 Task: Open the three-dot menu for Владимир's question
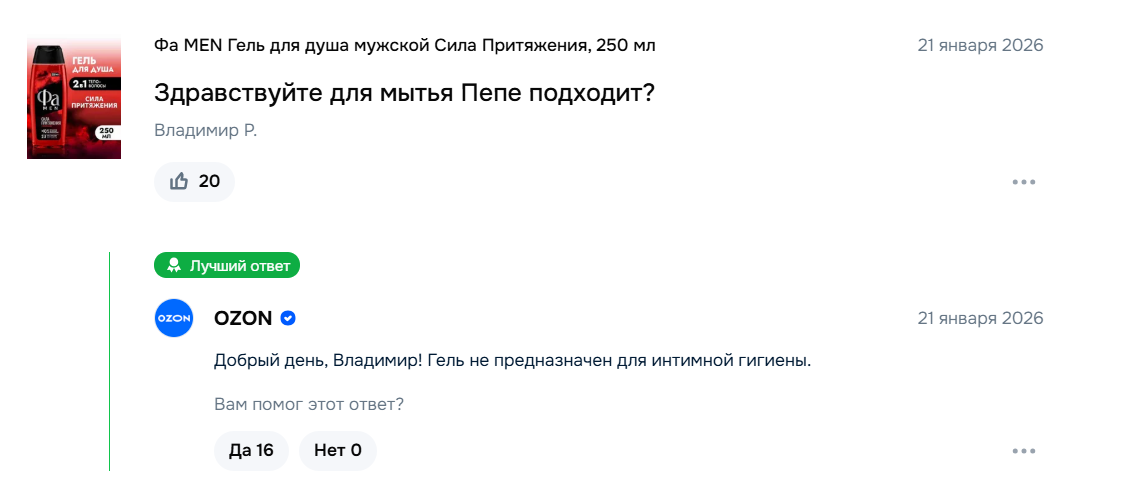click(1023, 182)
